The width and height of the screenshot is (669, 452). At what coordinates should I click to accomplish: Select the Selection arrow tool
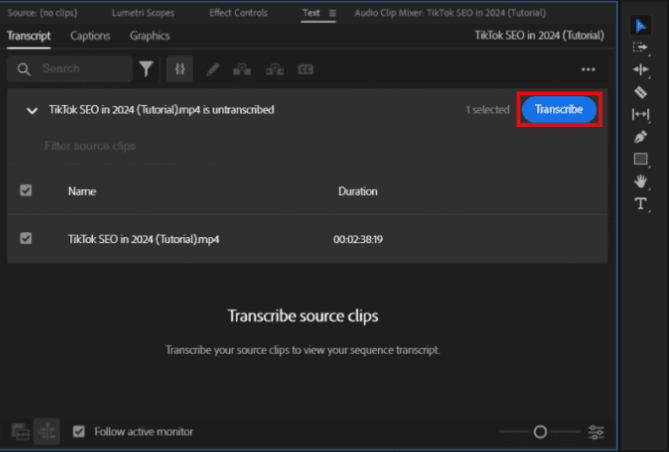tap(641, 25)
